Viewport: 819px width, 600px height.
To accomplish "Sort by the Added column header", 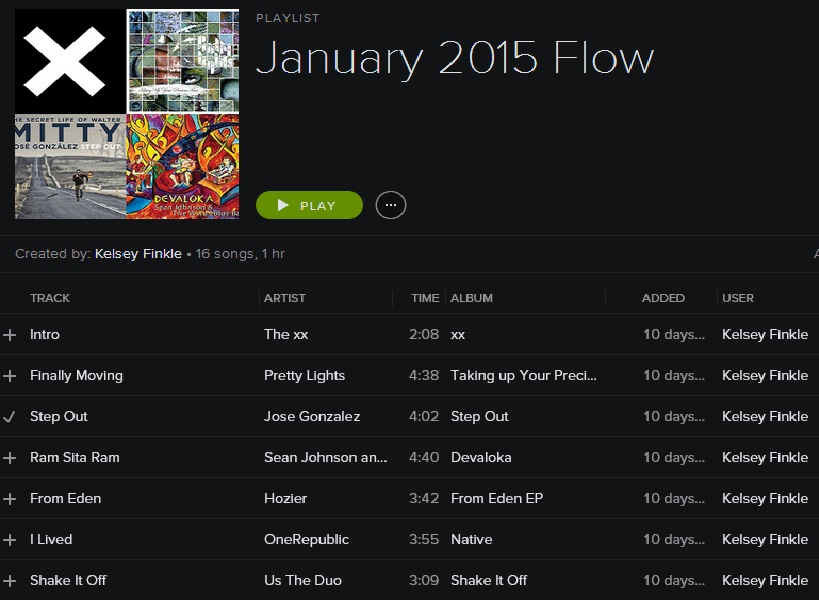I will coord(663,298).
